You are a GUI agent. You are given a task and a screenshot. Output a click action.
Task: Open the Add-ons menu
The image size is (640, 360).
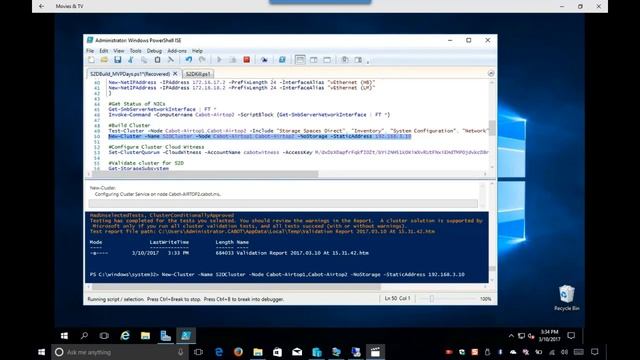pyautogui.click(x=177, y=51)
